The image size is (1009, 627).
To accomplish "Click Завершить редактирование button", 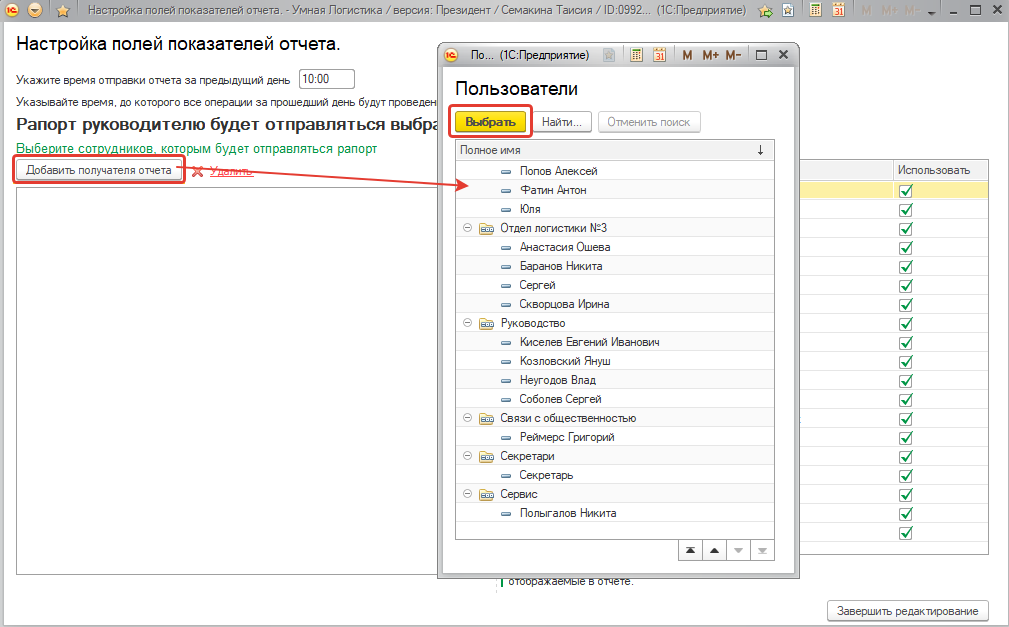I will click(907, 611).
